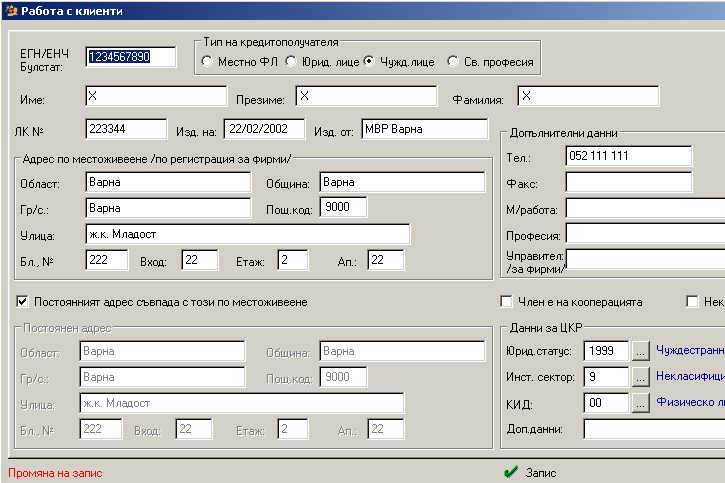Image resolution: width=725 pixels, height=483 pixels.
Task: Click the disabled Постоянен адрес Улица field
Action: pos(242,403)
